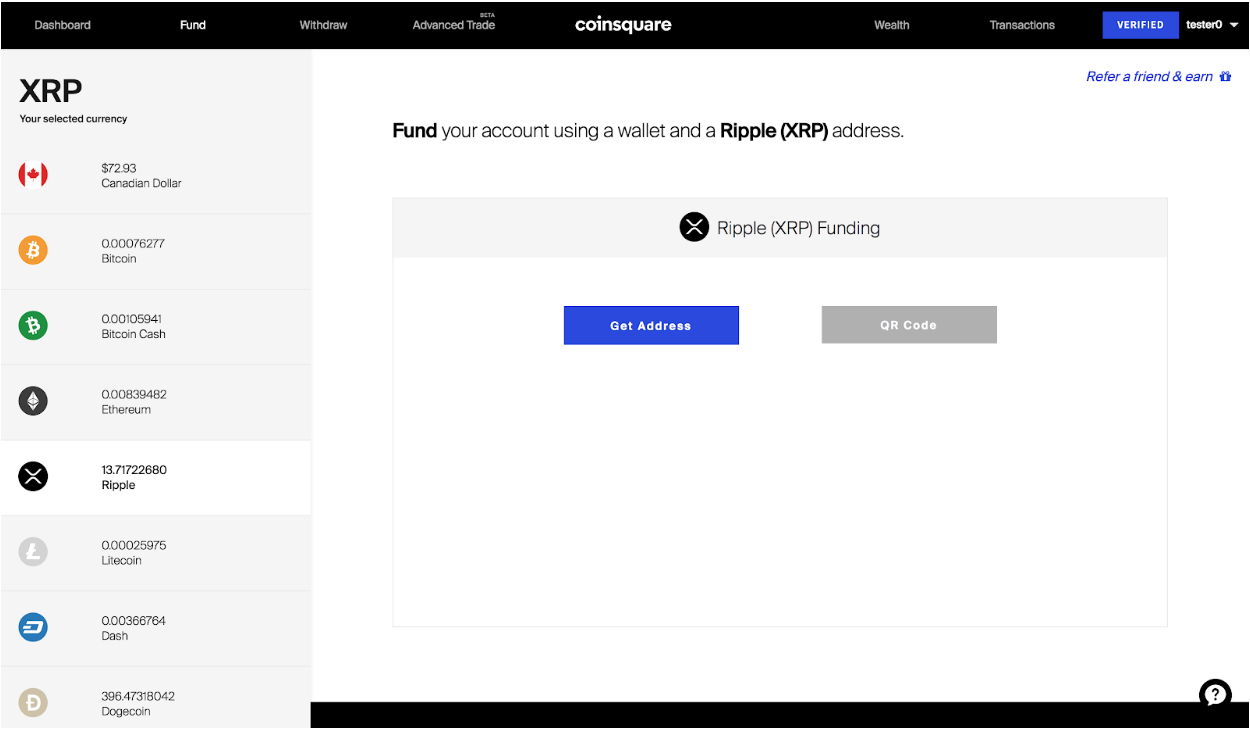Click the orange Bitcoin icon
Screen dimensions: 1250x729
[33, 250]
